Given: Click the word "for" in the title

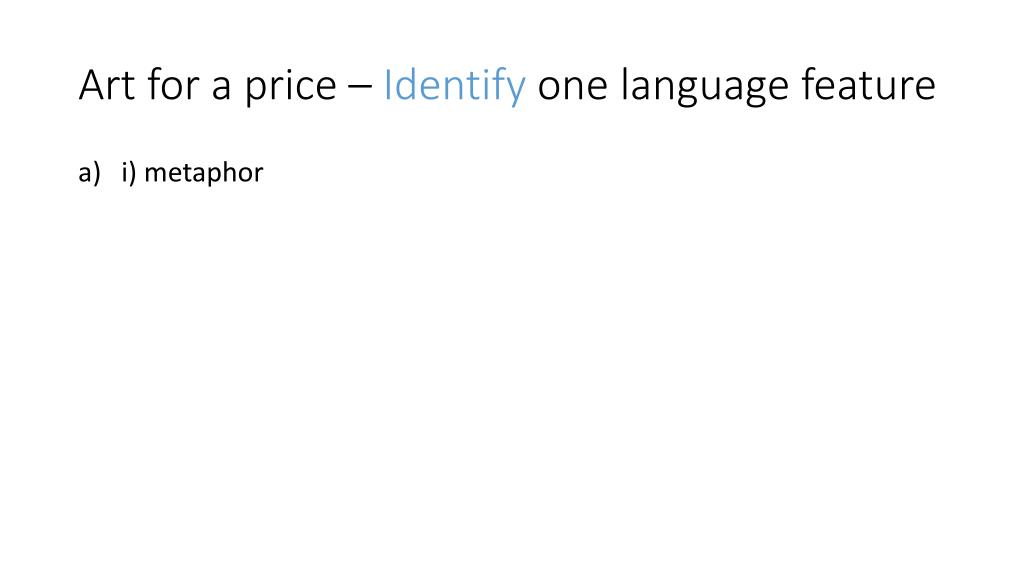Looking at the screenshot, I should pyautogui.click(x=173, y=85).
